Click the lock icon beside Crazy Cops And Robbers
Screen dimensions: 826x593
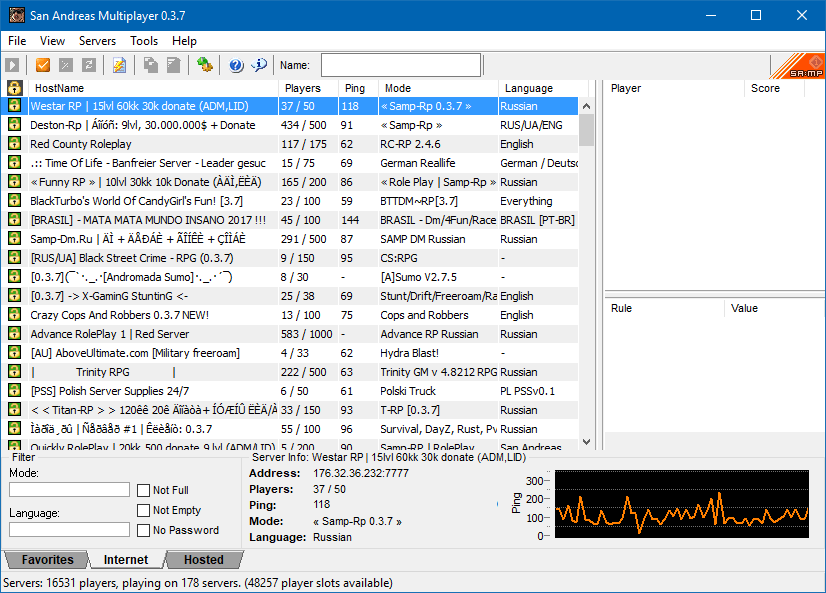(15, 315)
